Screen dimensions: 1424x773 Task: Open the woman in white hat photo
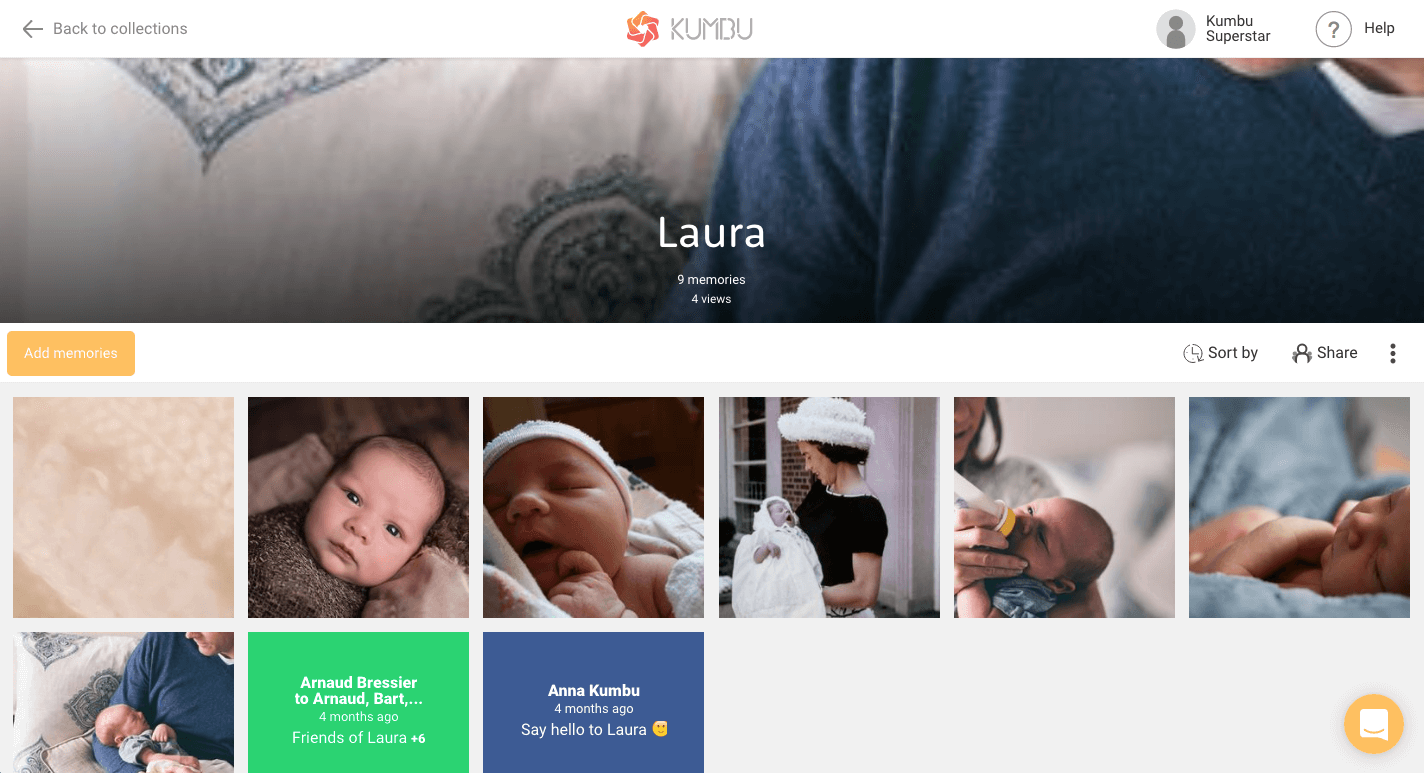tap(829, 507)
